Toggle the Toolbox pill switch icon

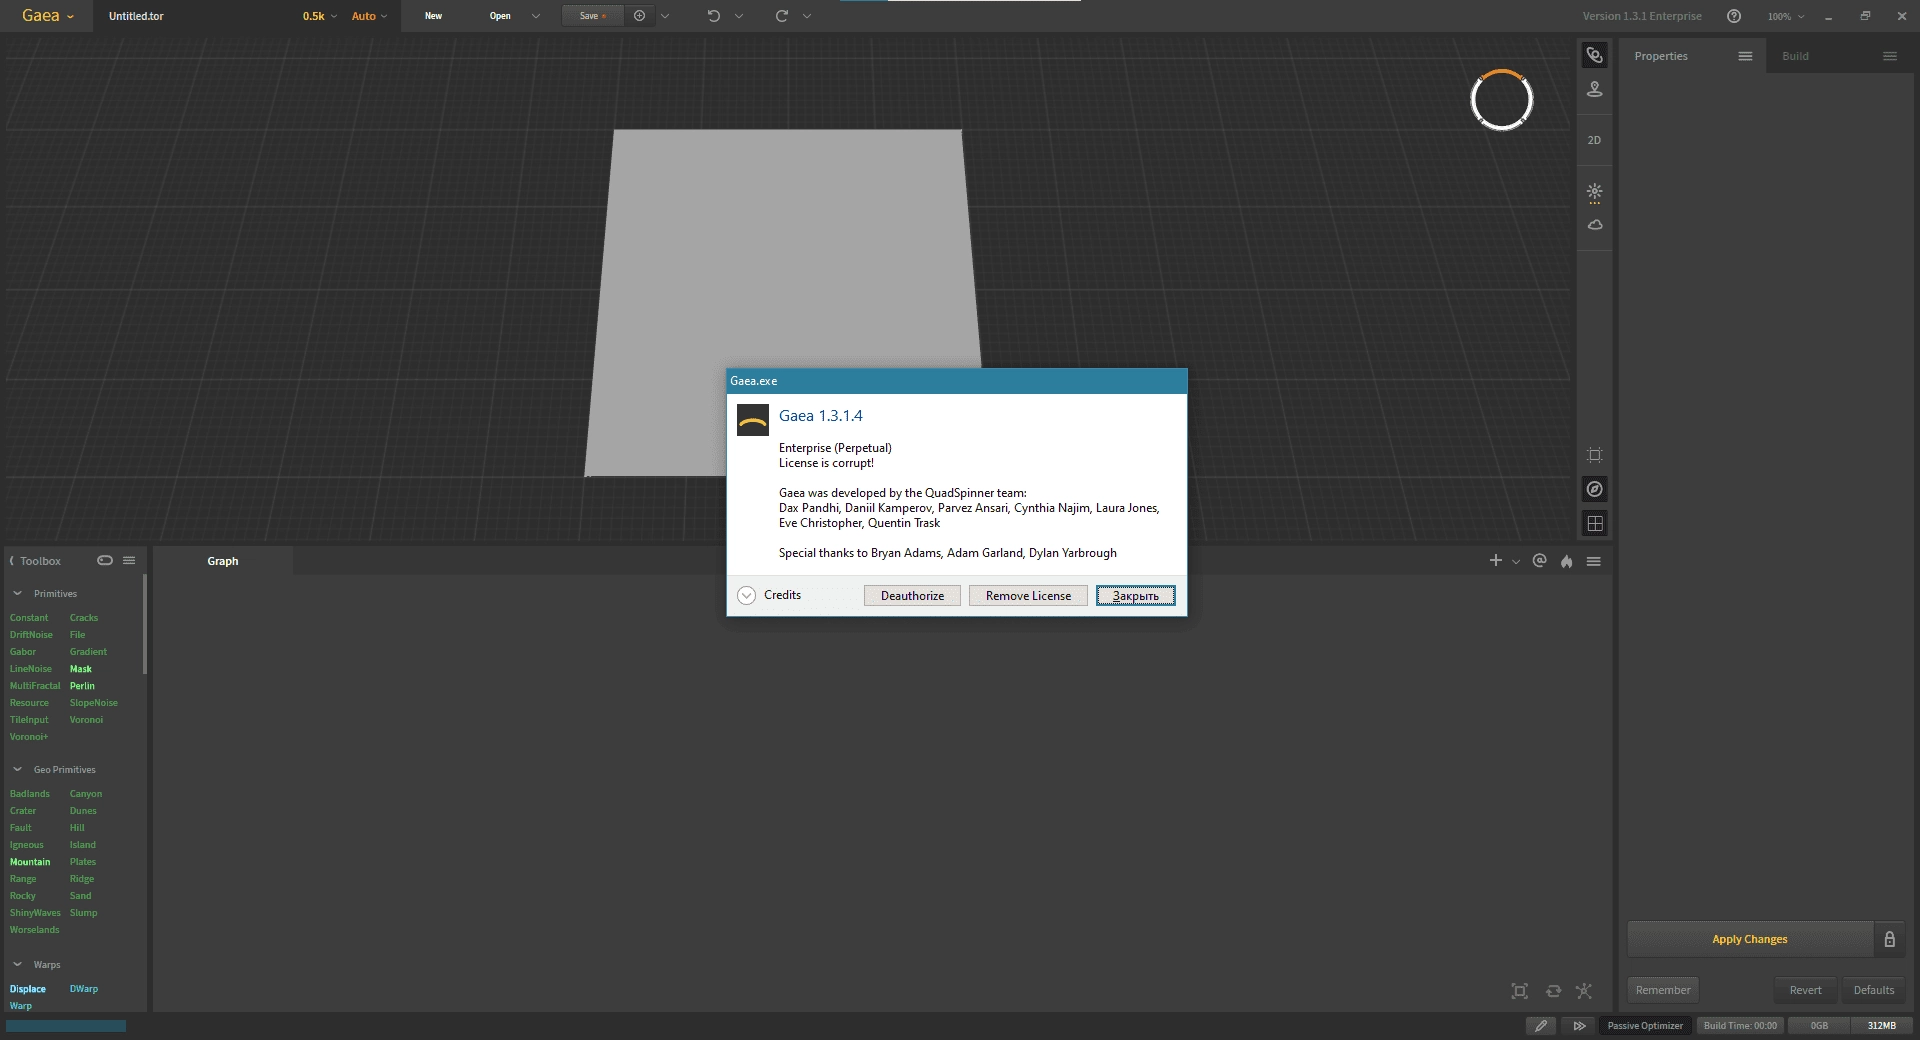[105, 560]
